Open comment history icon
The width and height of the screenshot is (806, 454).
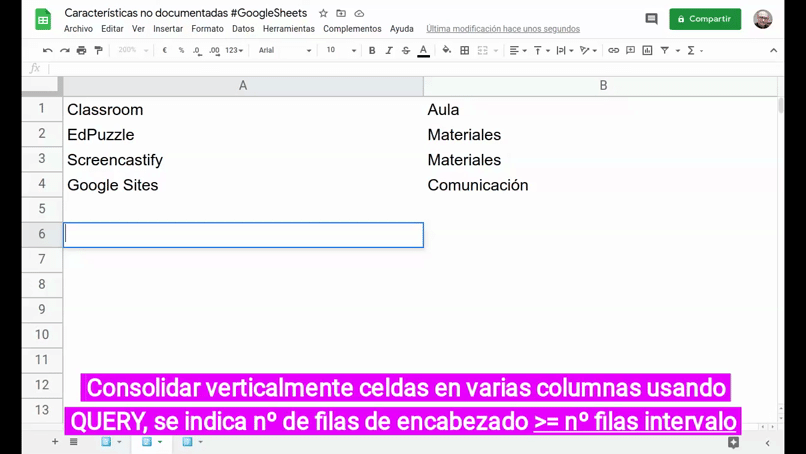tap(651, 19)
